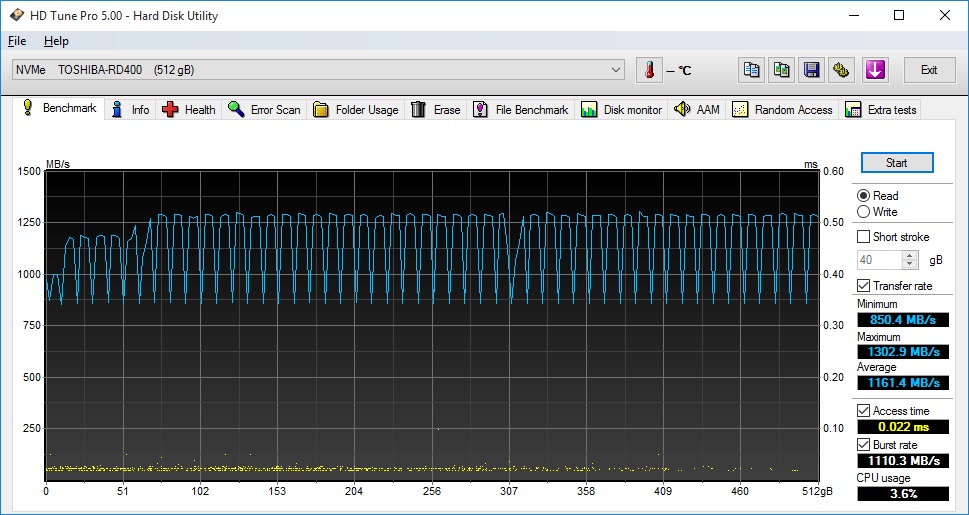Open the Error Scan tab

[264, 110]
